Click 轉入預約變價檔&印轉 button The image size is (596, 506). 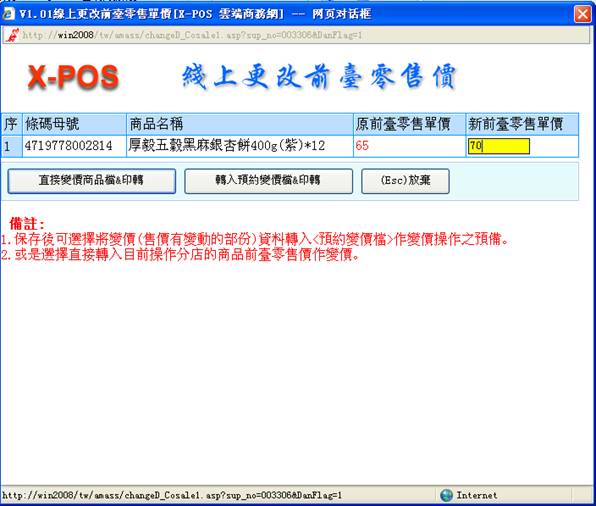[x=268, y=181]
